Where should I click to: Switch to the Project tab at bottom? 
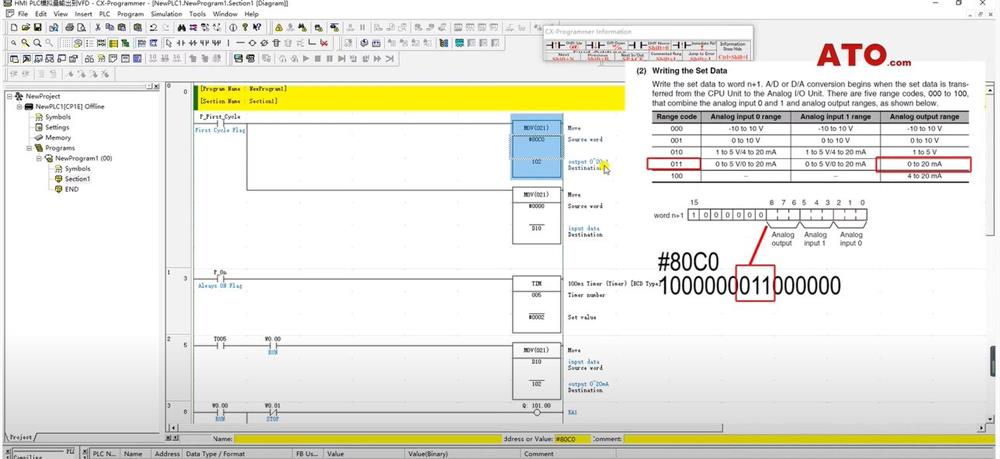coord(22,438)
